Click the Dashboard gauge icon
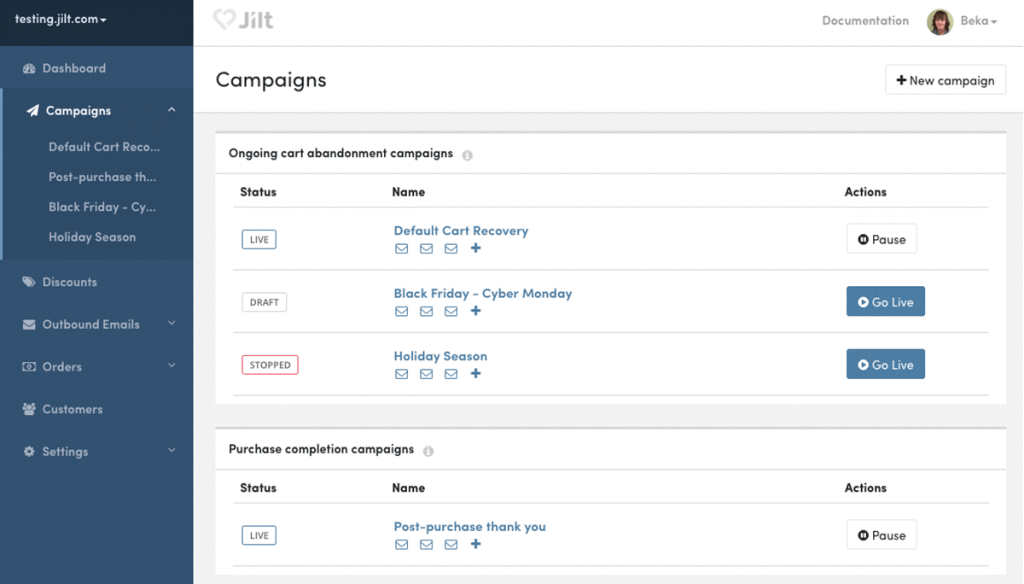 pyautogui.click(x=29, y=68)
